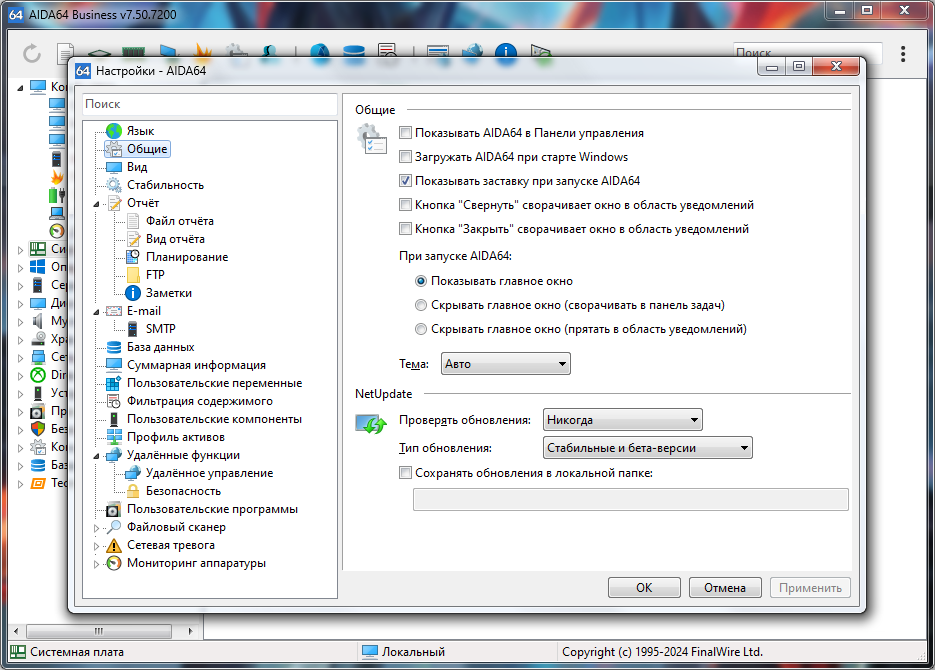
Task: Click the scrollbar right arrow in main window
Action: tap(190, 631)
